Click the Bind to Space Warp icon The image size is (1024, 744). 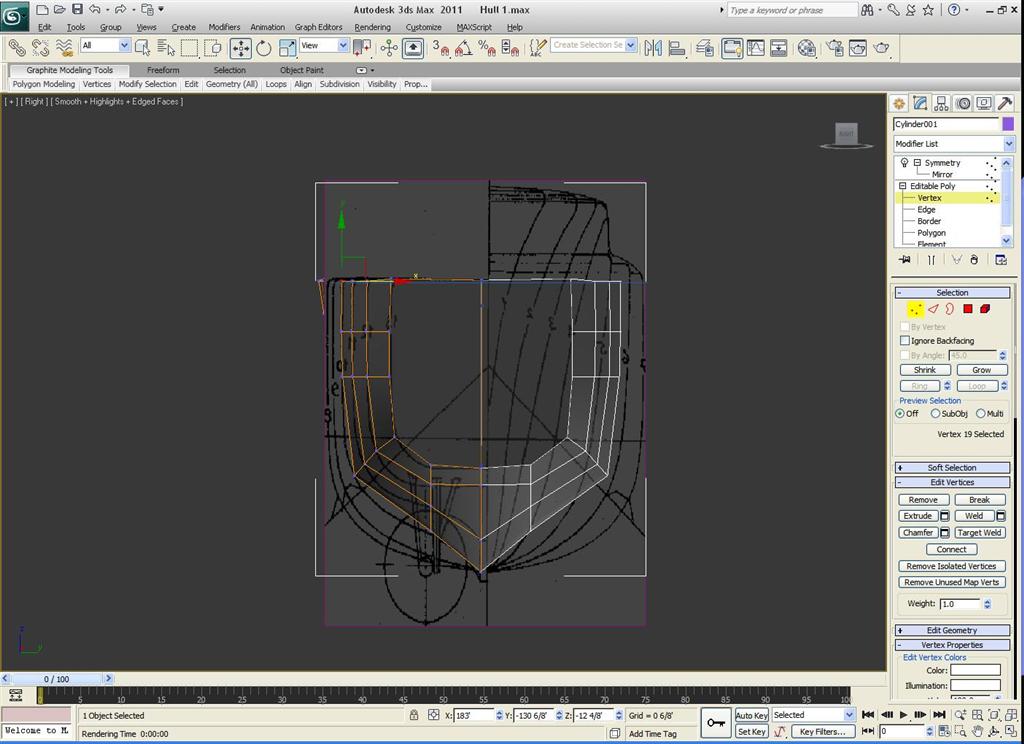point(64,48)
